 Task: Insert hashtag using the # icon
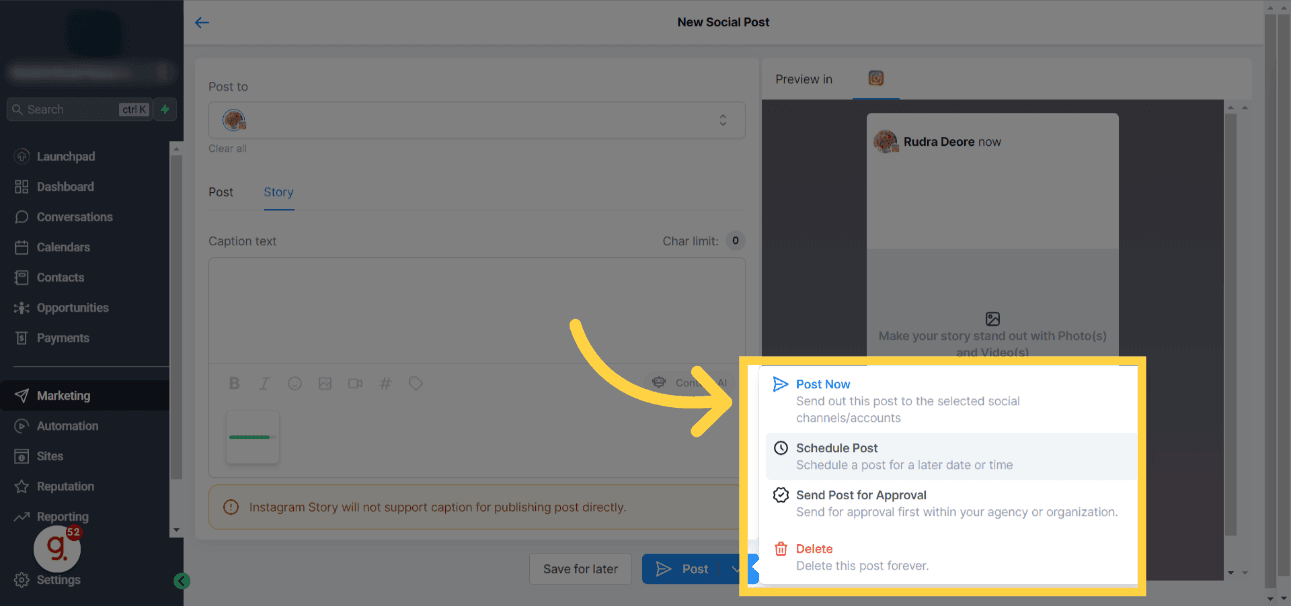pos(385,383)
